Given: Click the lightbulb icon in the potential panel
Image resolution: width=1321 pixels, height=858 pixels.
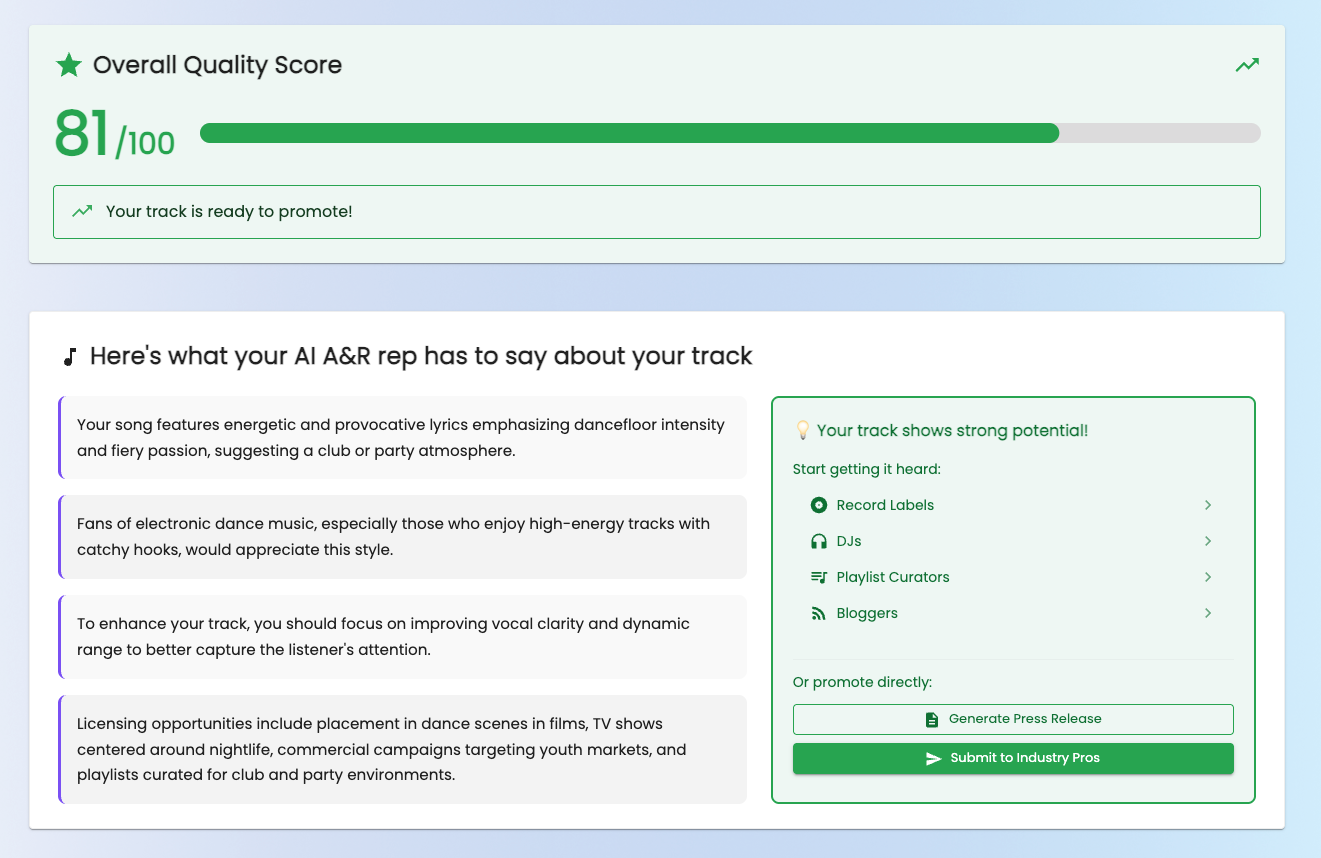Looking at the screenshot, I should pyautogui.click(x=802, y=430).
